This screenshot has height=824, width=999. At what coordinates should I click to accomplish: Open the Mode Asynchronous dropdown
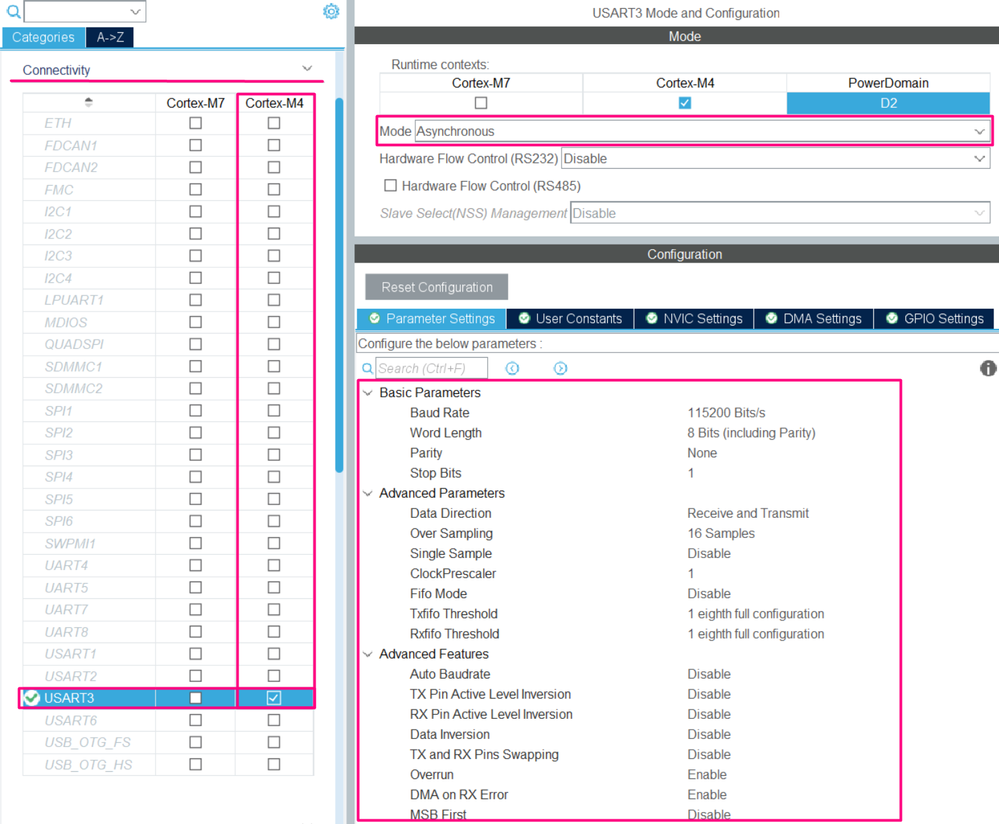(x=701, y=131)
